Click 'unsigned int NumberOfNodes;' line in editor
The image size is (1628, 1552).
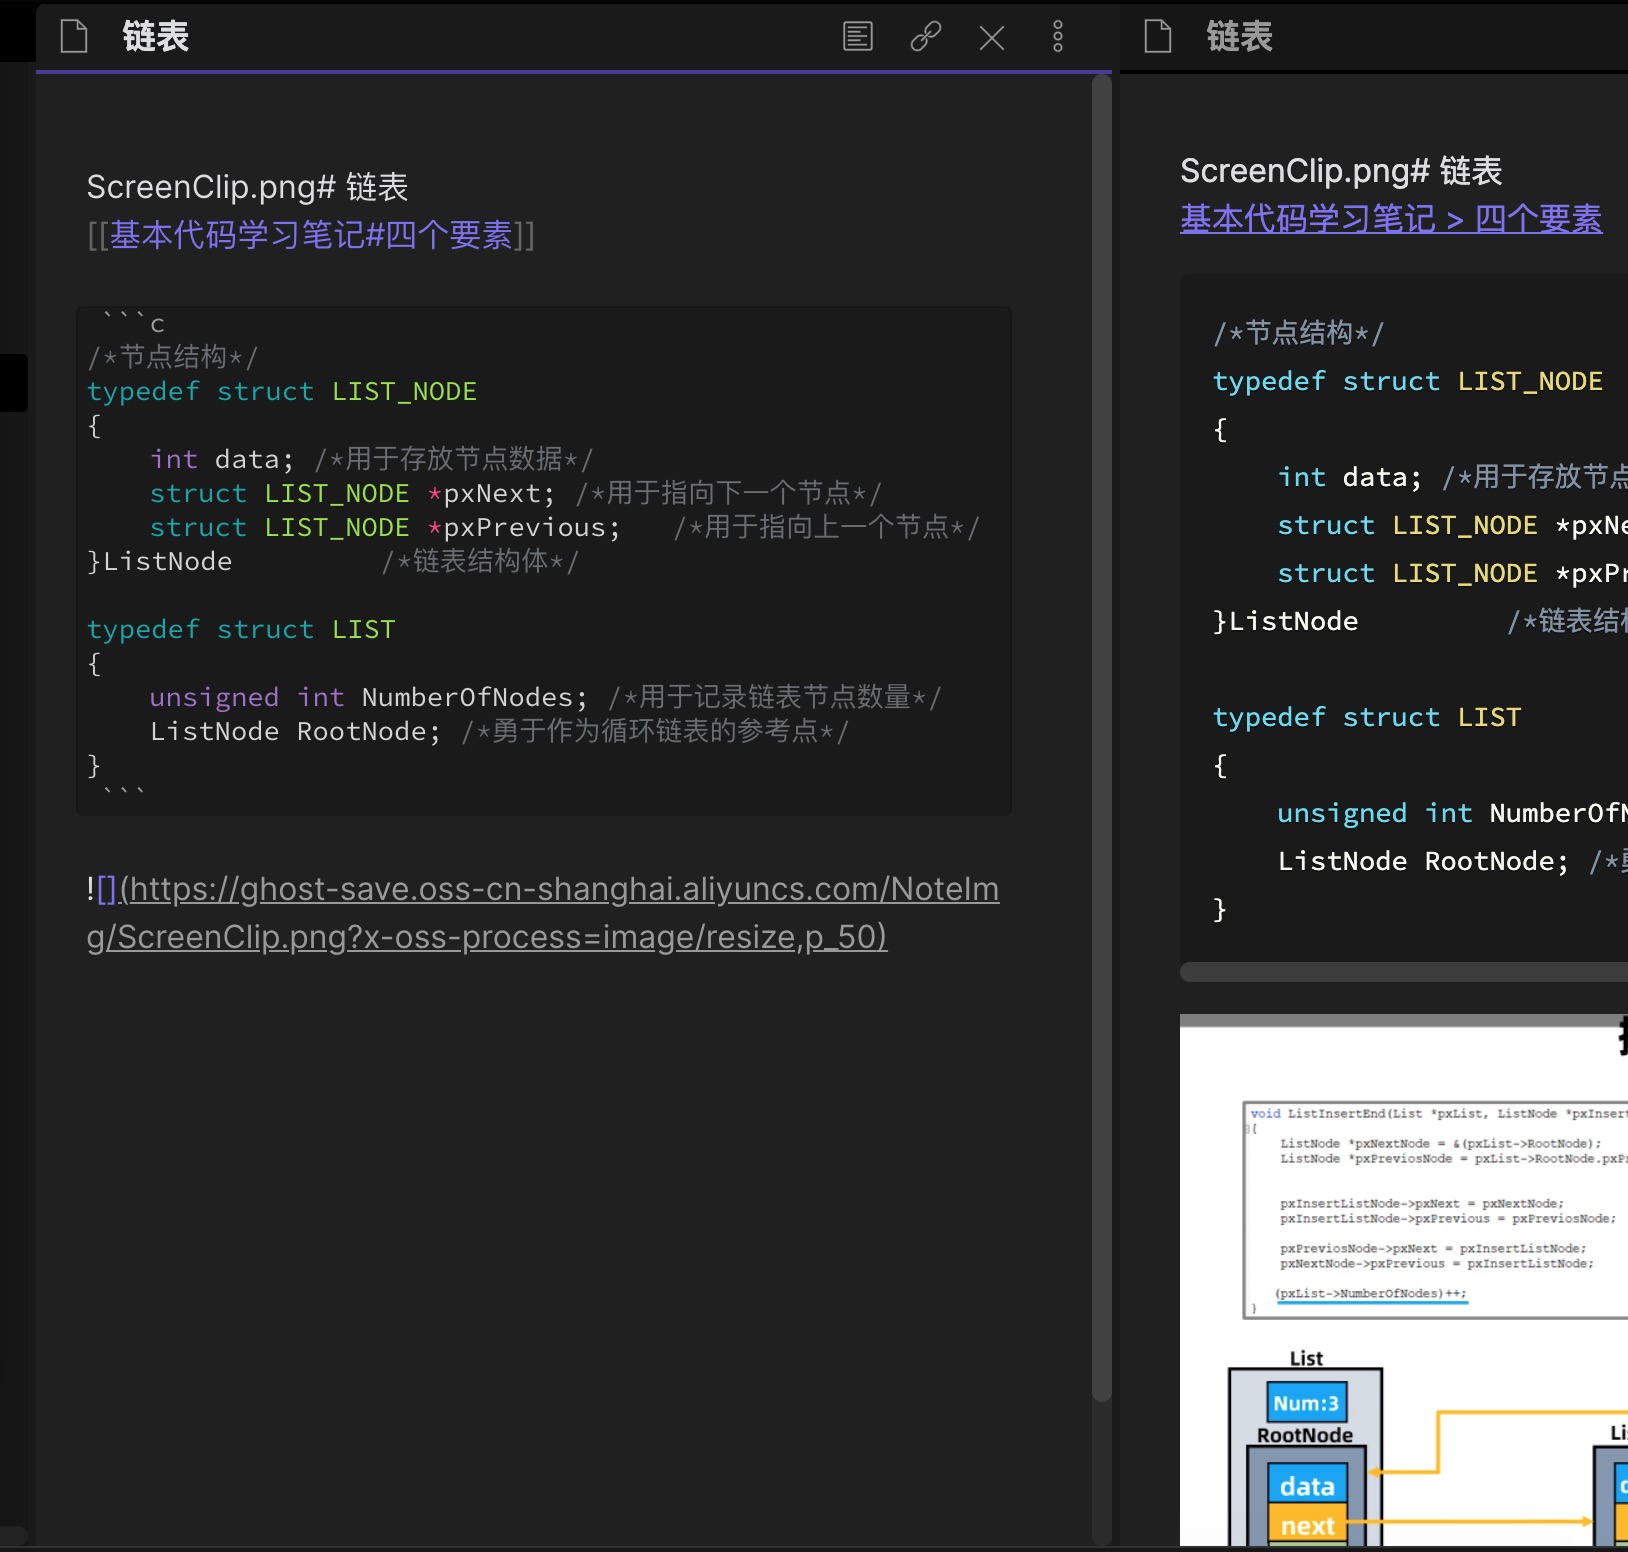coord(545,697)
